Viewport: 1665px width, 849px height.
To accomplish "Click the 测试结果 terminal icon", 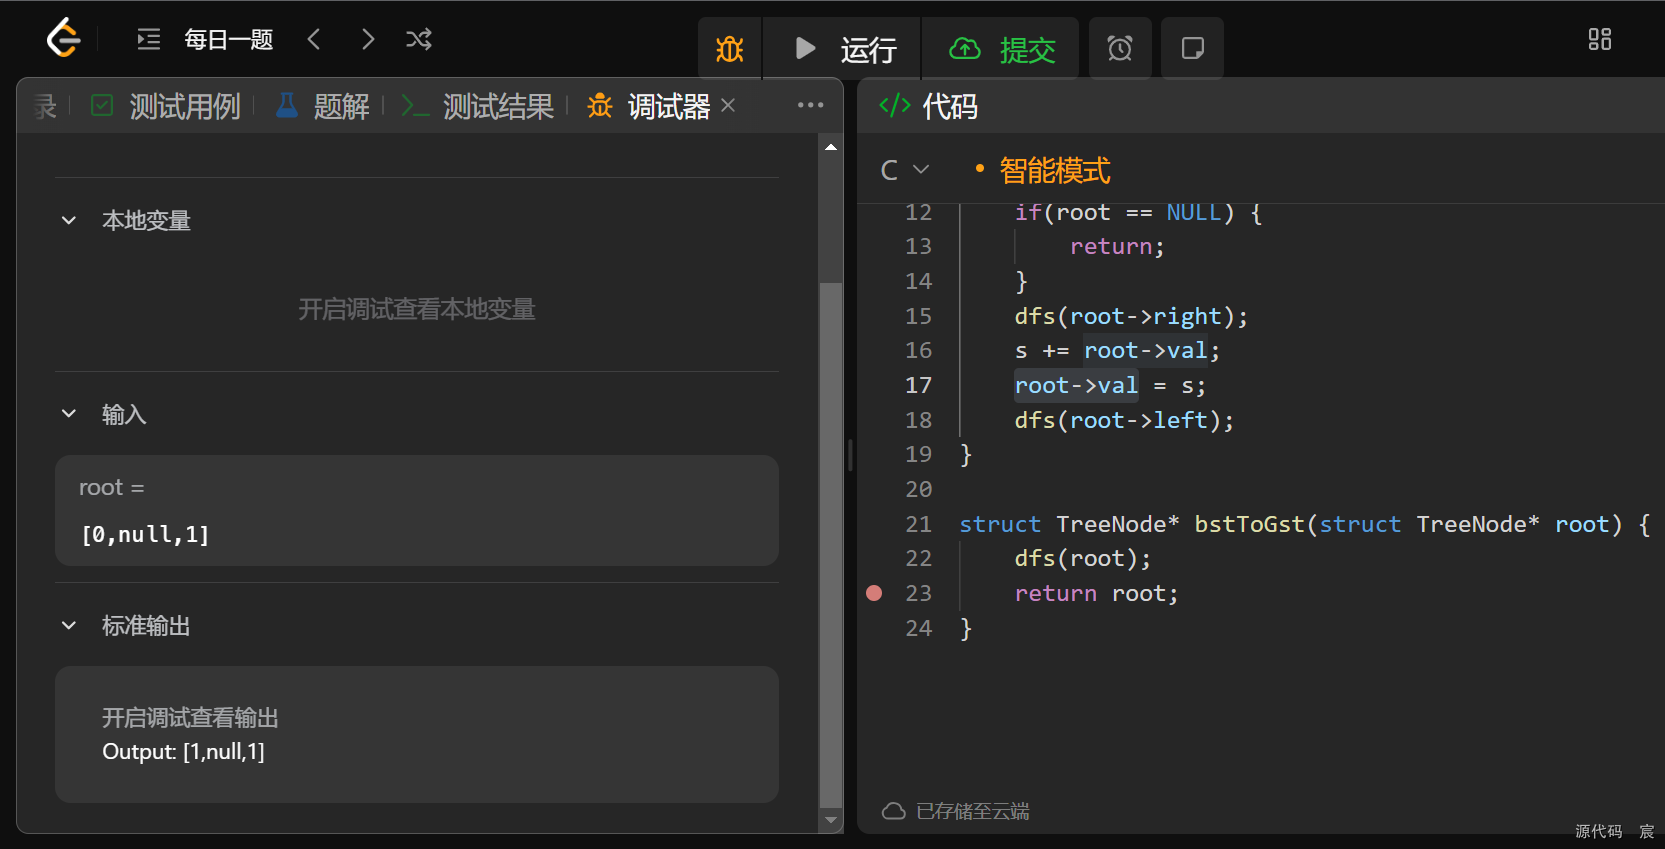I will (x=415, y=105).
